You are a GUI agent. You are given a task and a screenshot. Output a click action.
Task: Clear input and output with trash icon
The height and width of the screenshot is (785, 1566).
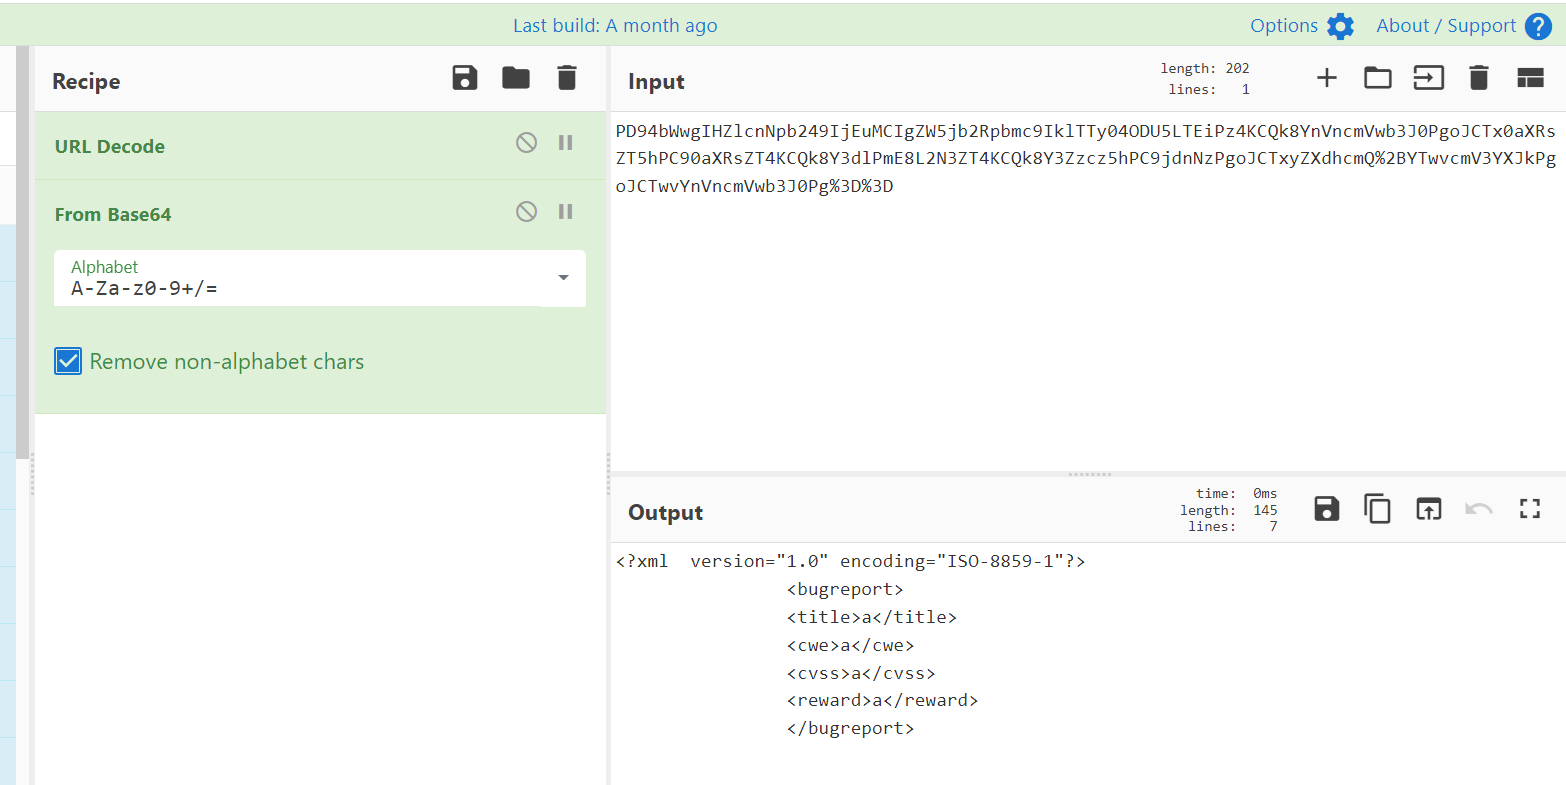click(1479, 78)
